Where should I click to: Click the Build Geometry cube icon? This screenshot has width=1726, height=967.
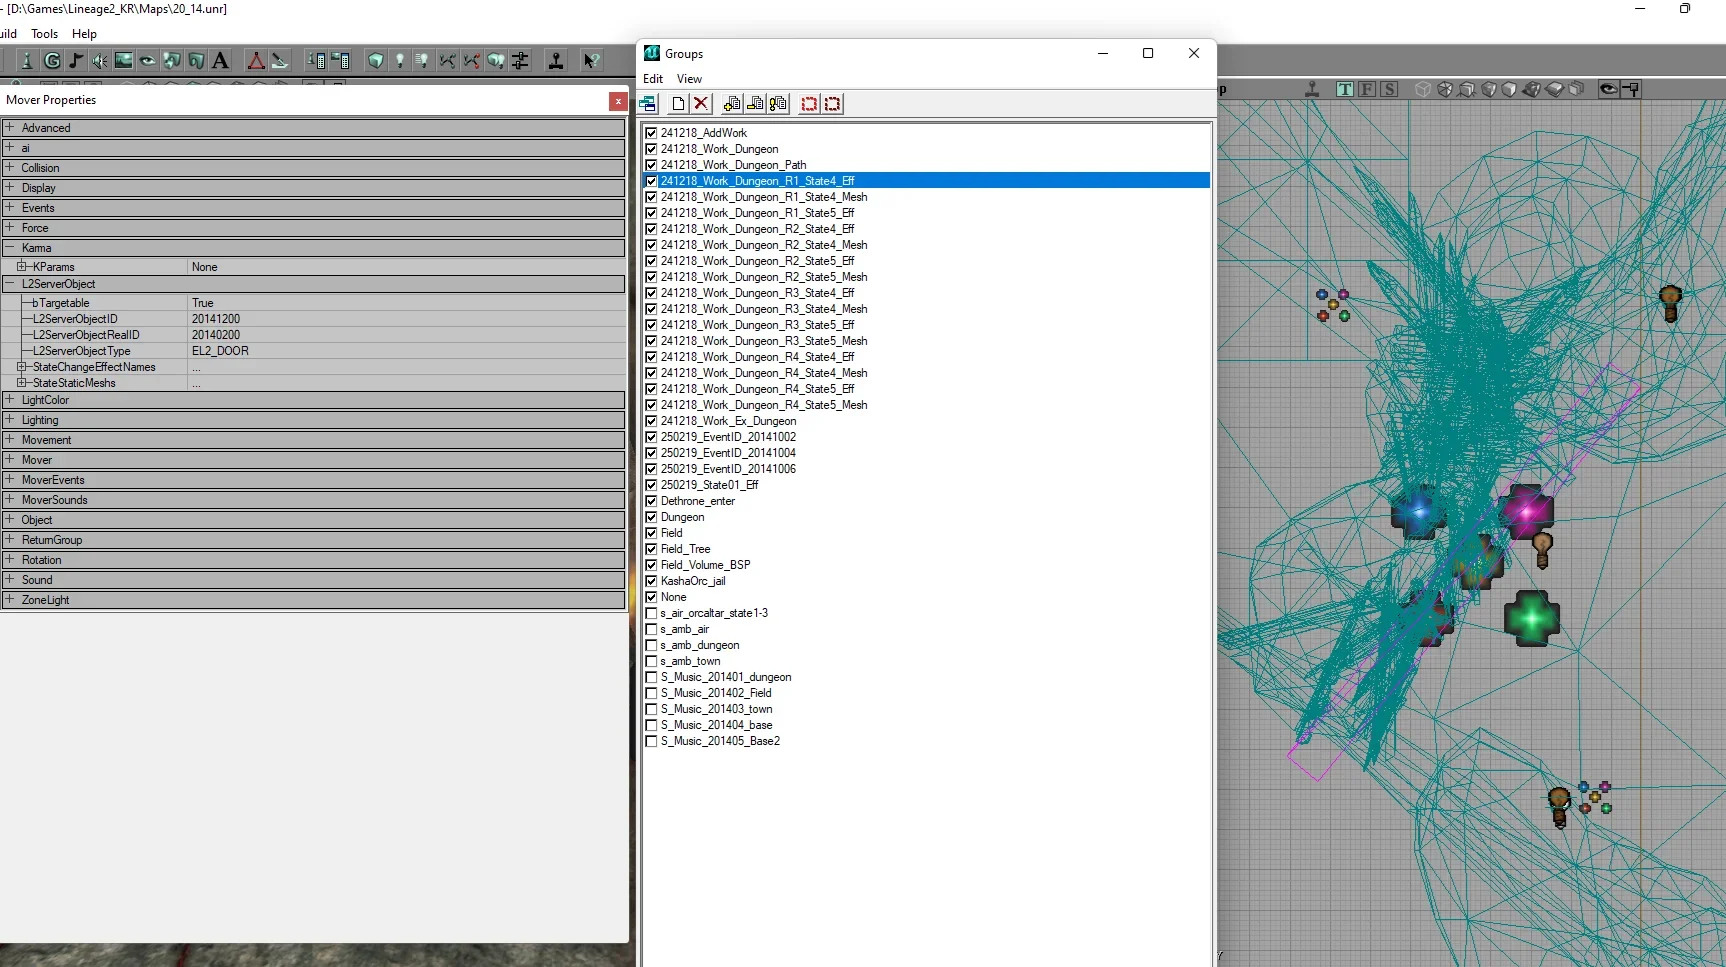376,61
